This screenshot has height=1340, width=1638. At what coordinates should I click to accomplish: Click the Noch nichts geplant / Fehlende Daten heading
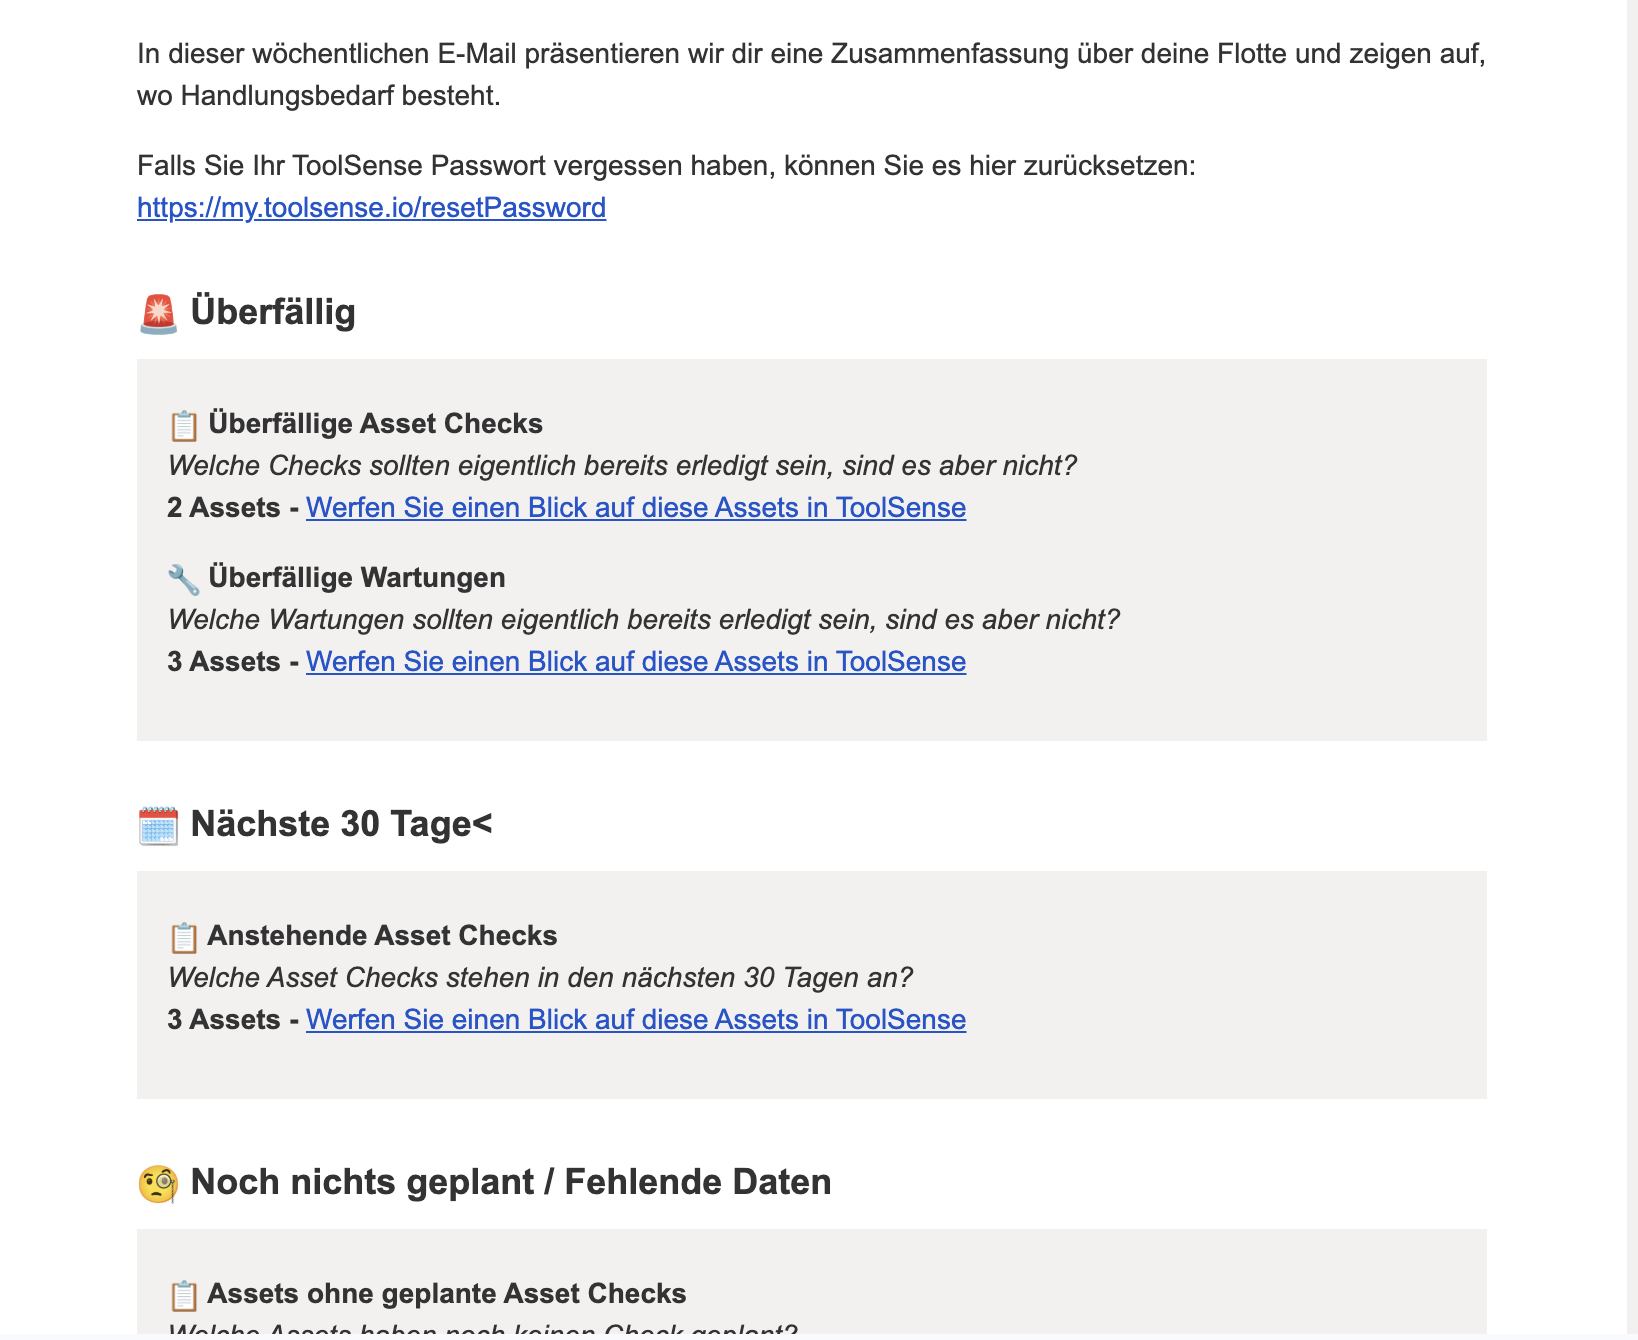pos(511,1181)
